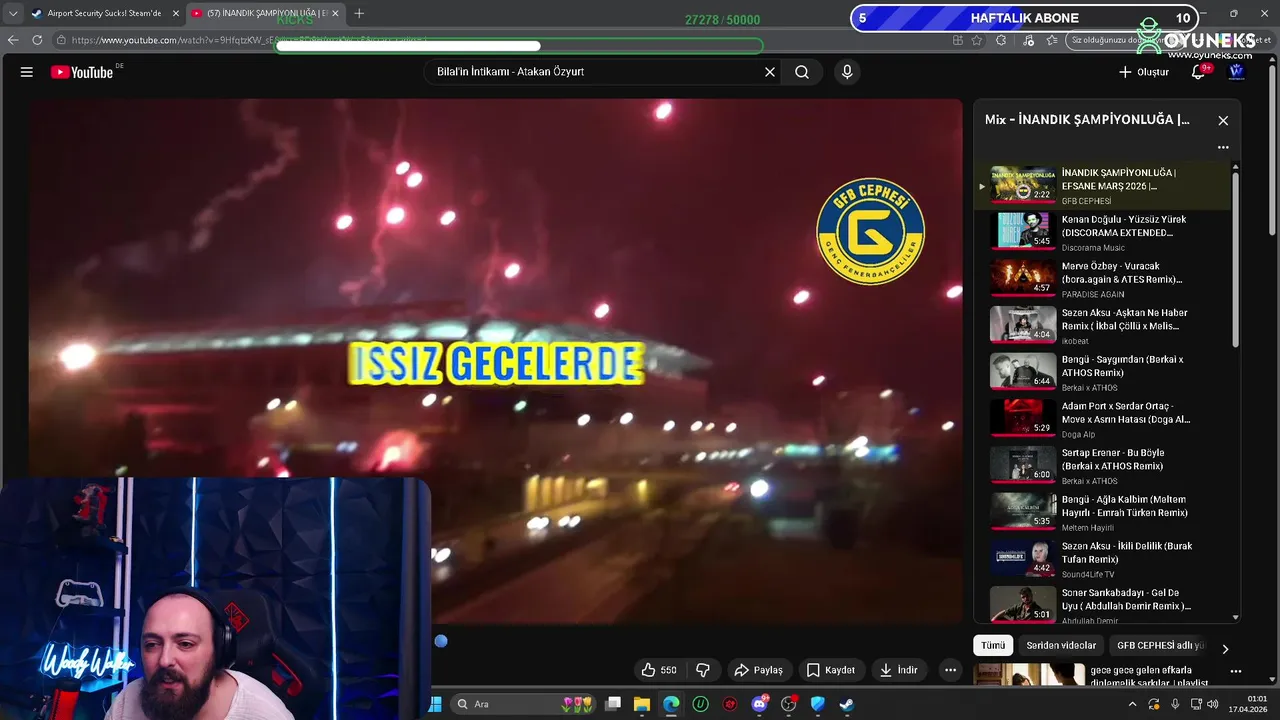This screenshot has height=720, width=1280.
Task: Open the green circle U taskbar app
Action: click(x=701, y=704)
